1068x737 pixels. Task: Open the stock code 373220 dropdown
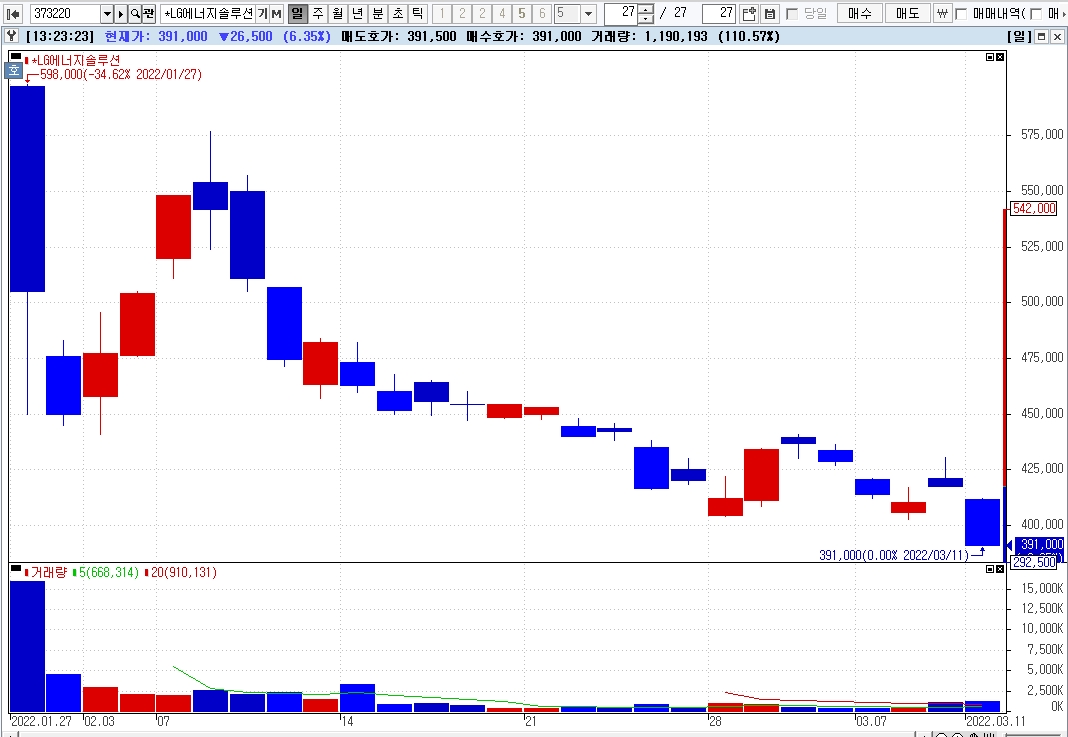[x=107, y=13]
